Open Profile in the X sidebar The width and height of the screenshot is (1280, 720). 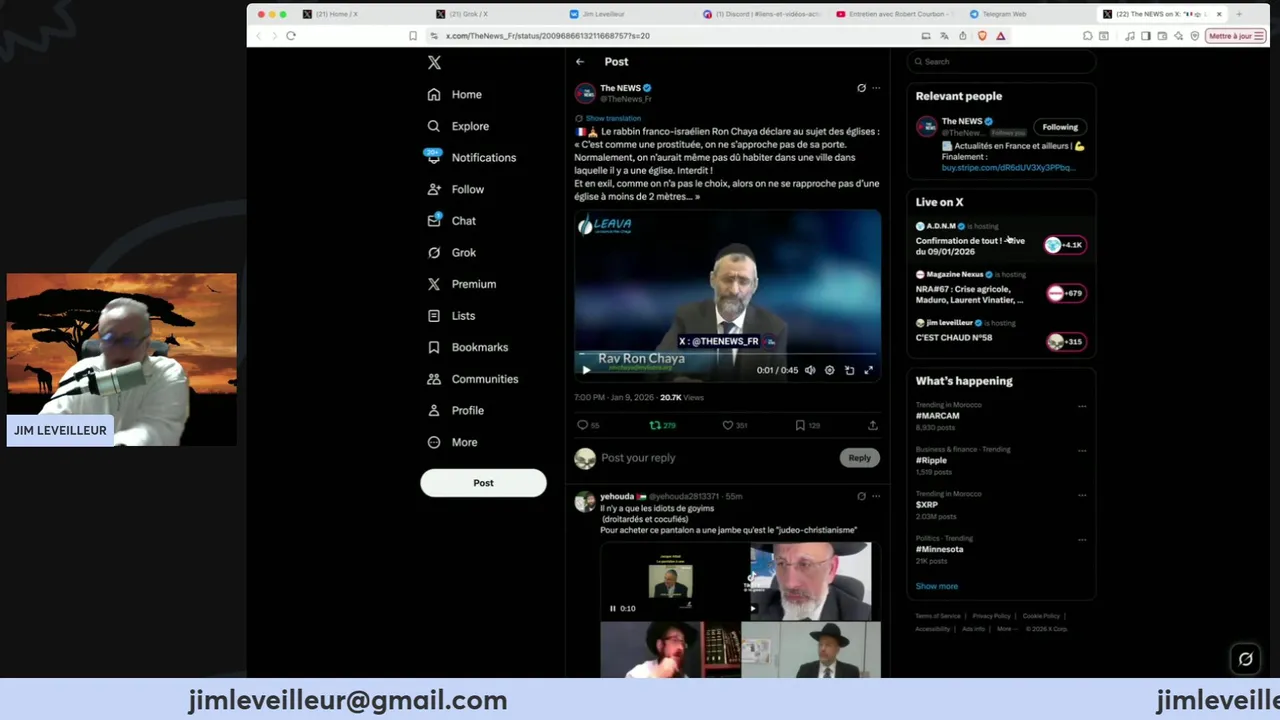pos(456,410)
